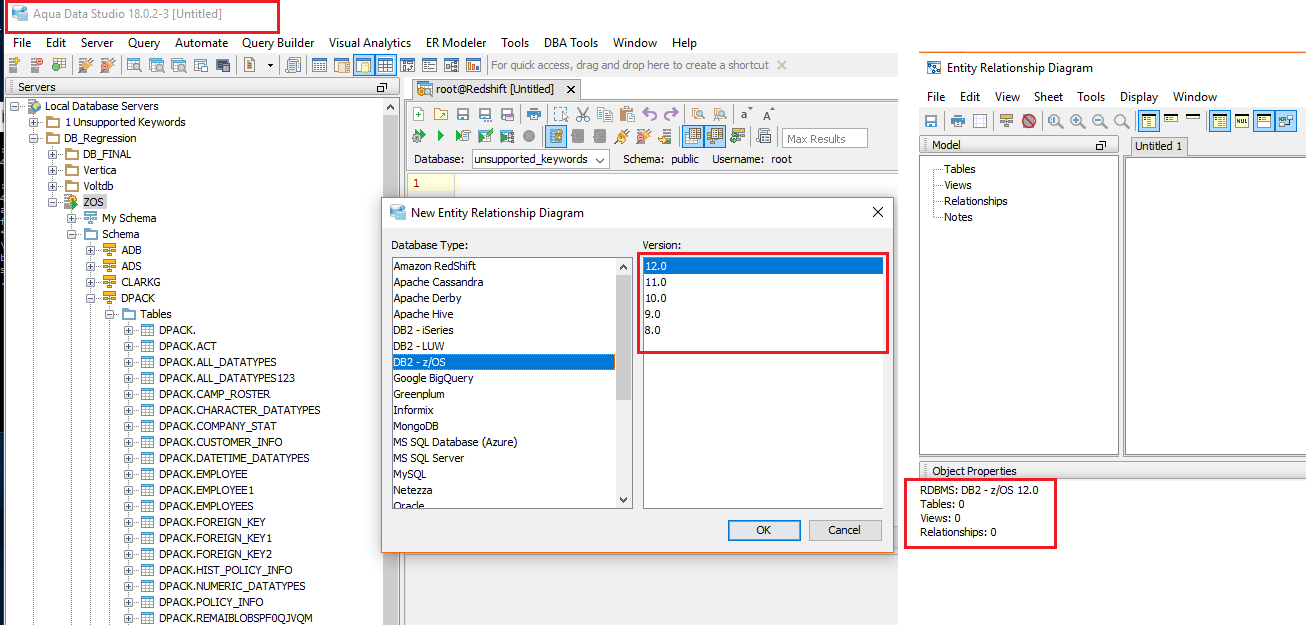Expand the ADB schema node

click(91, 250)
